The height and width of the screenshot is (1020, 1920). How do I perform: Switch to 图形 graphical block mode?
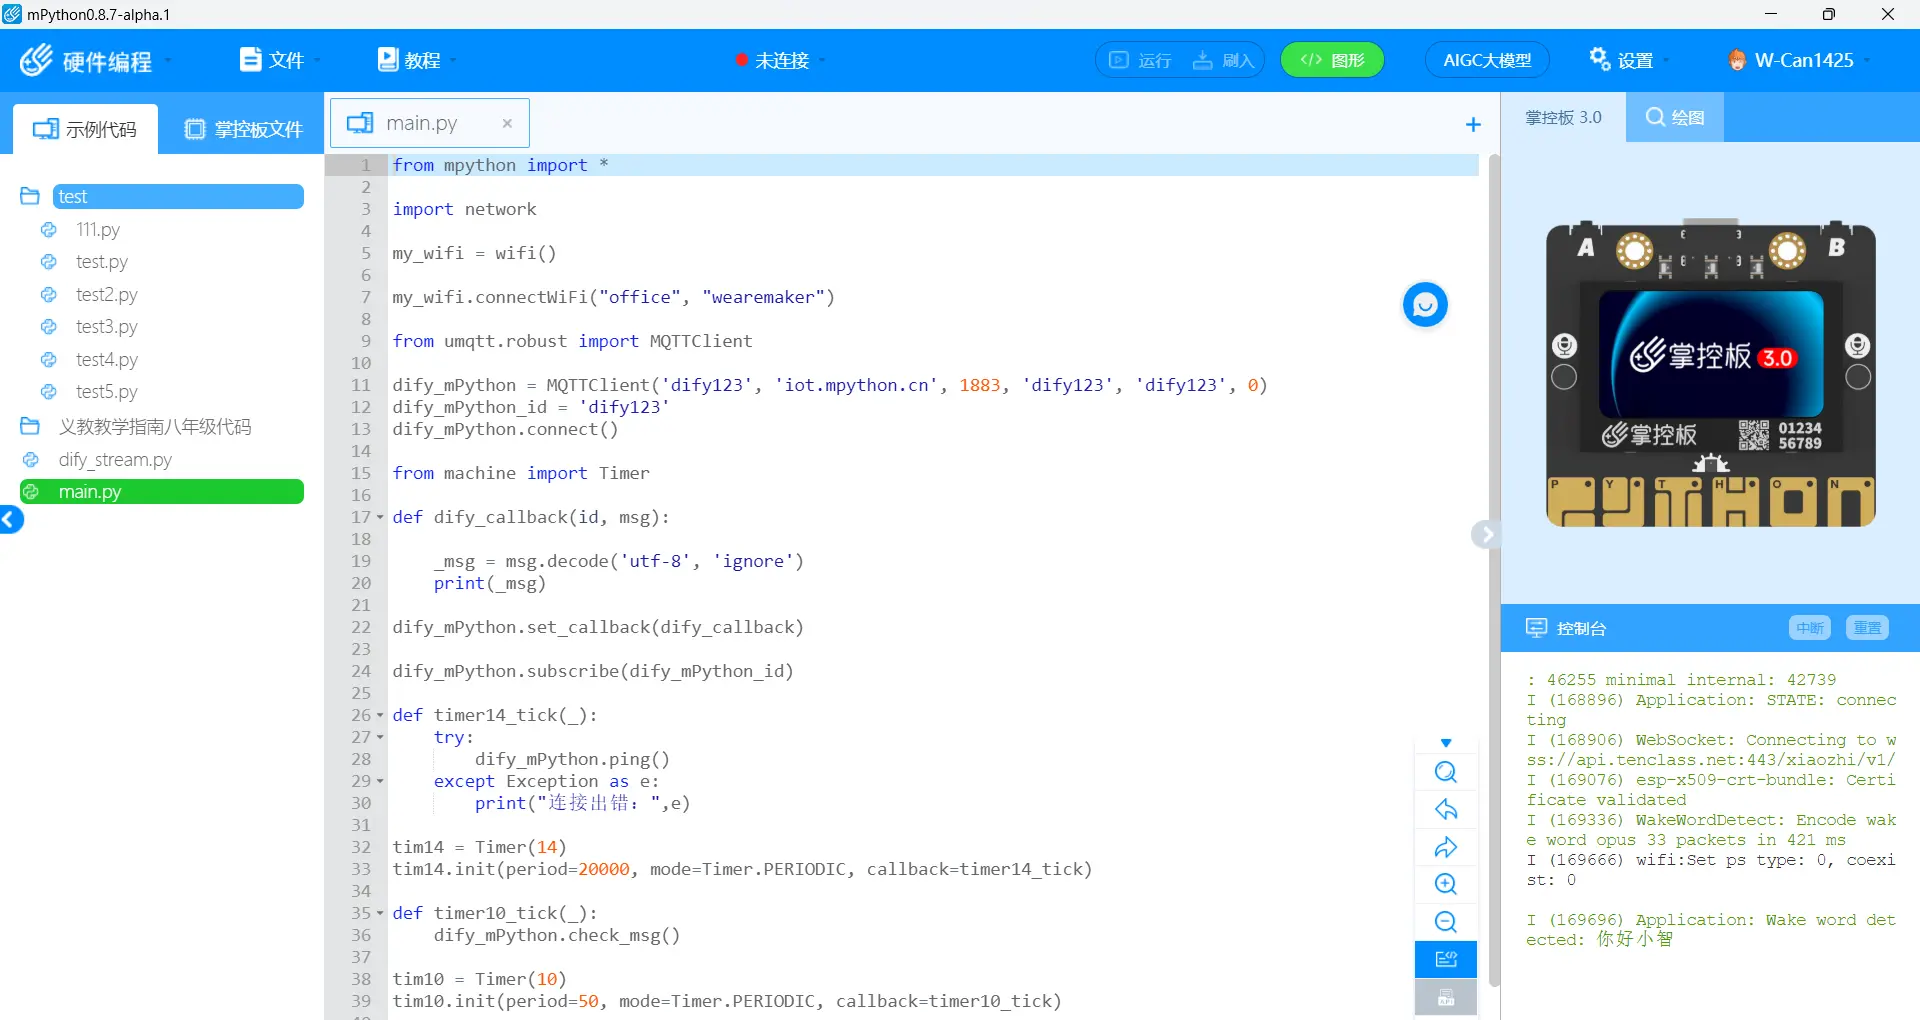(1332, 60)
